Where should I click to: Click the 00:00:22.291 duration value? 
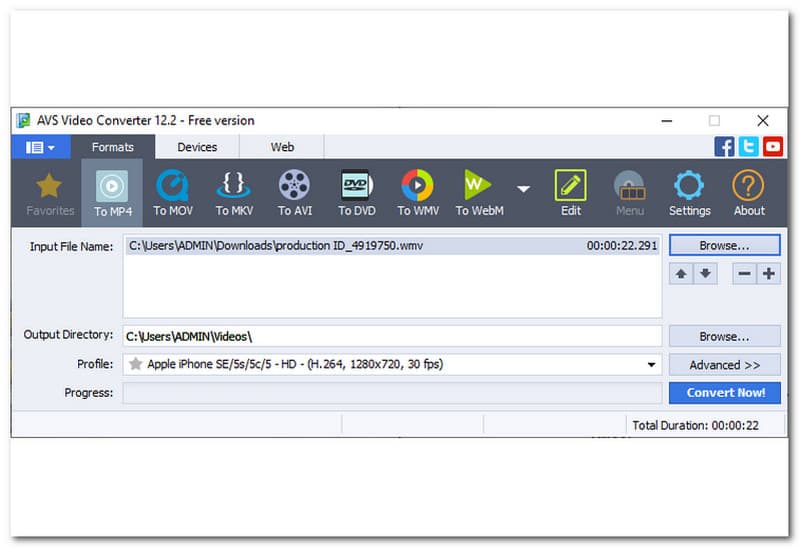pos(622,246)
